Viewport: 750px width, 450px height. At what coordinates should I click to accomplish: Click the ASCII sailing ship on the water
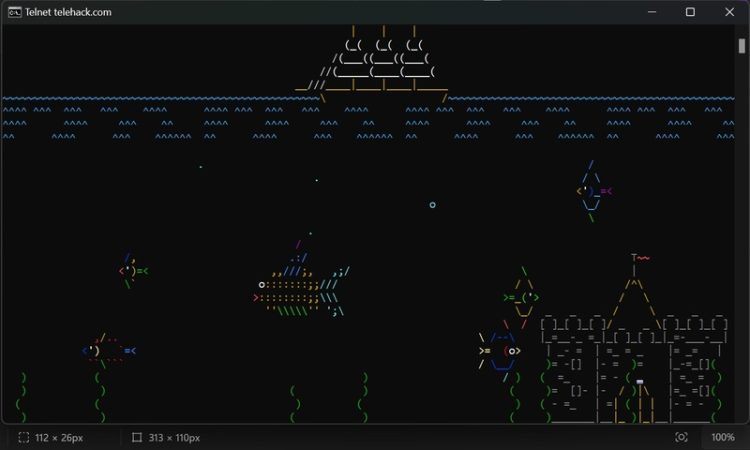pyautogui.click(x=372, y=65)
